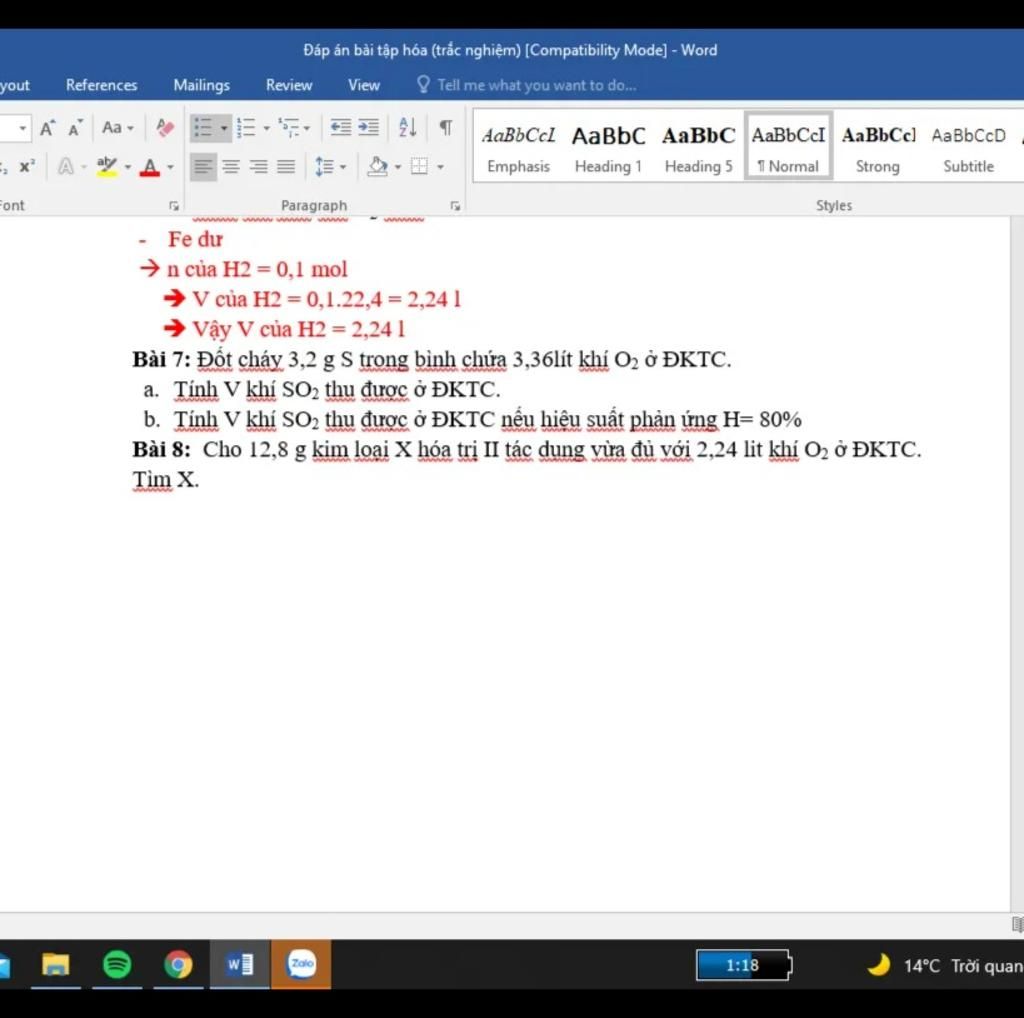Center align the text
1024x1018 pixels.
(x=231, y=167)
